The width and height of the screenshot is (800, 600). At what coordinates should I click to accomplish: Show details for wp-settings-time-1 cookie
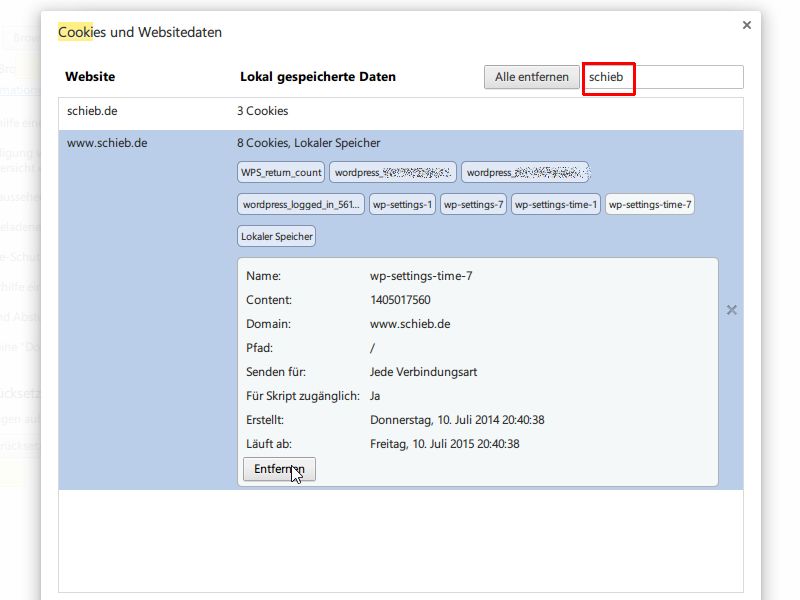point(556,205)
